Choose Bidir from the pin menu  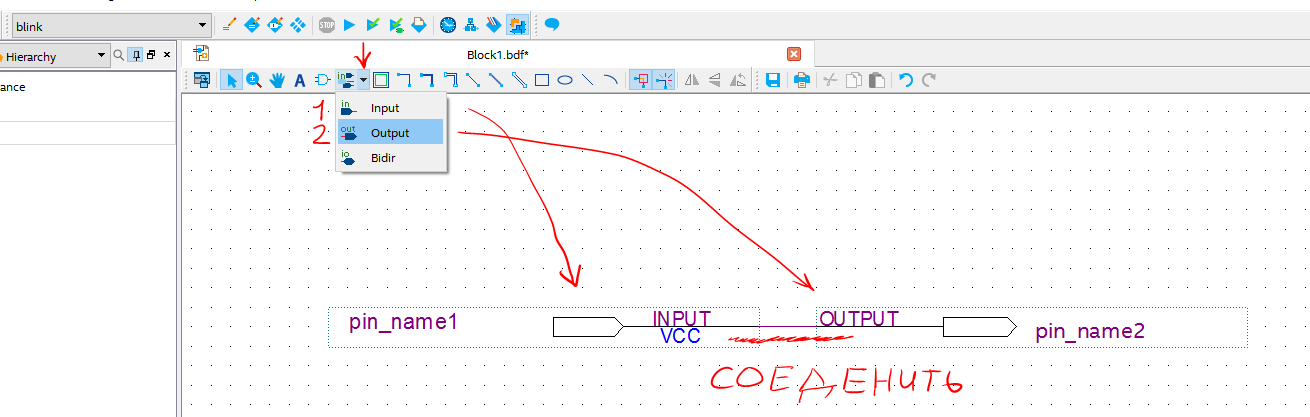(390, 158)
